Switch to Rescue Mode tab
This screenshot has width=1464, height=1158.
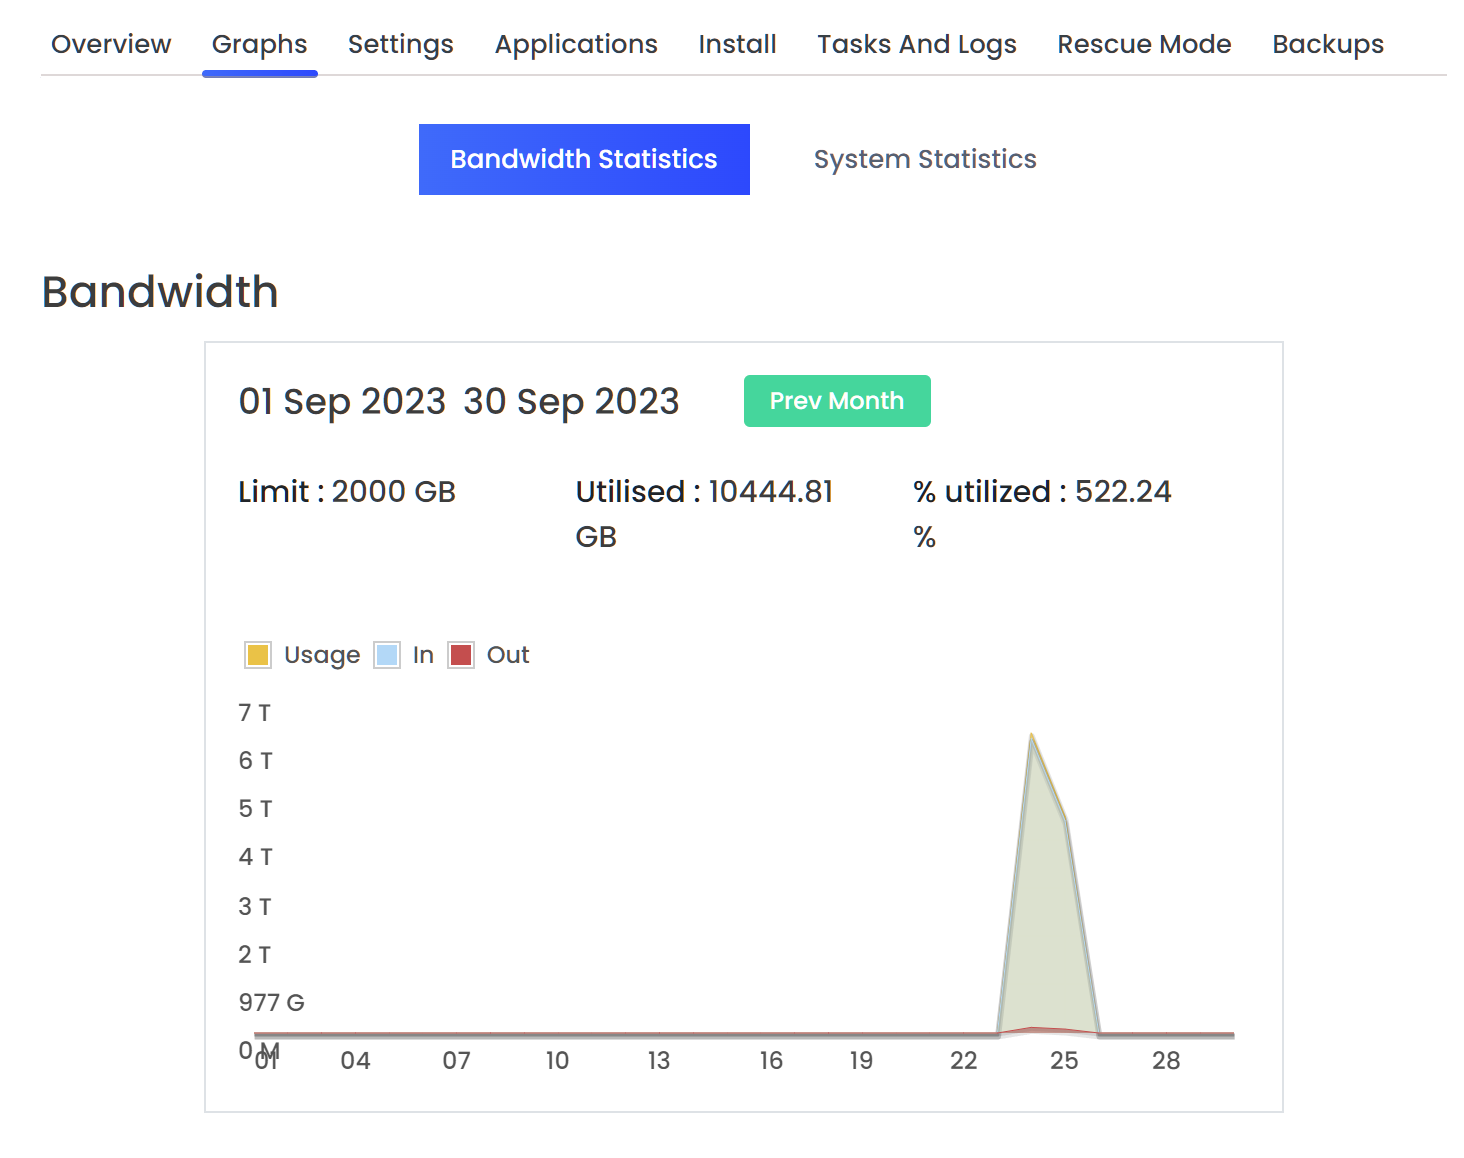[1144, 45]
